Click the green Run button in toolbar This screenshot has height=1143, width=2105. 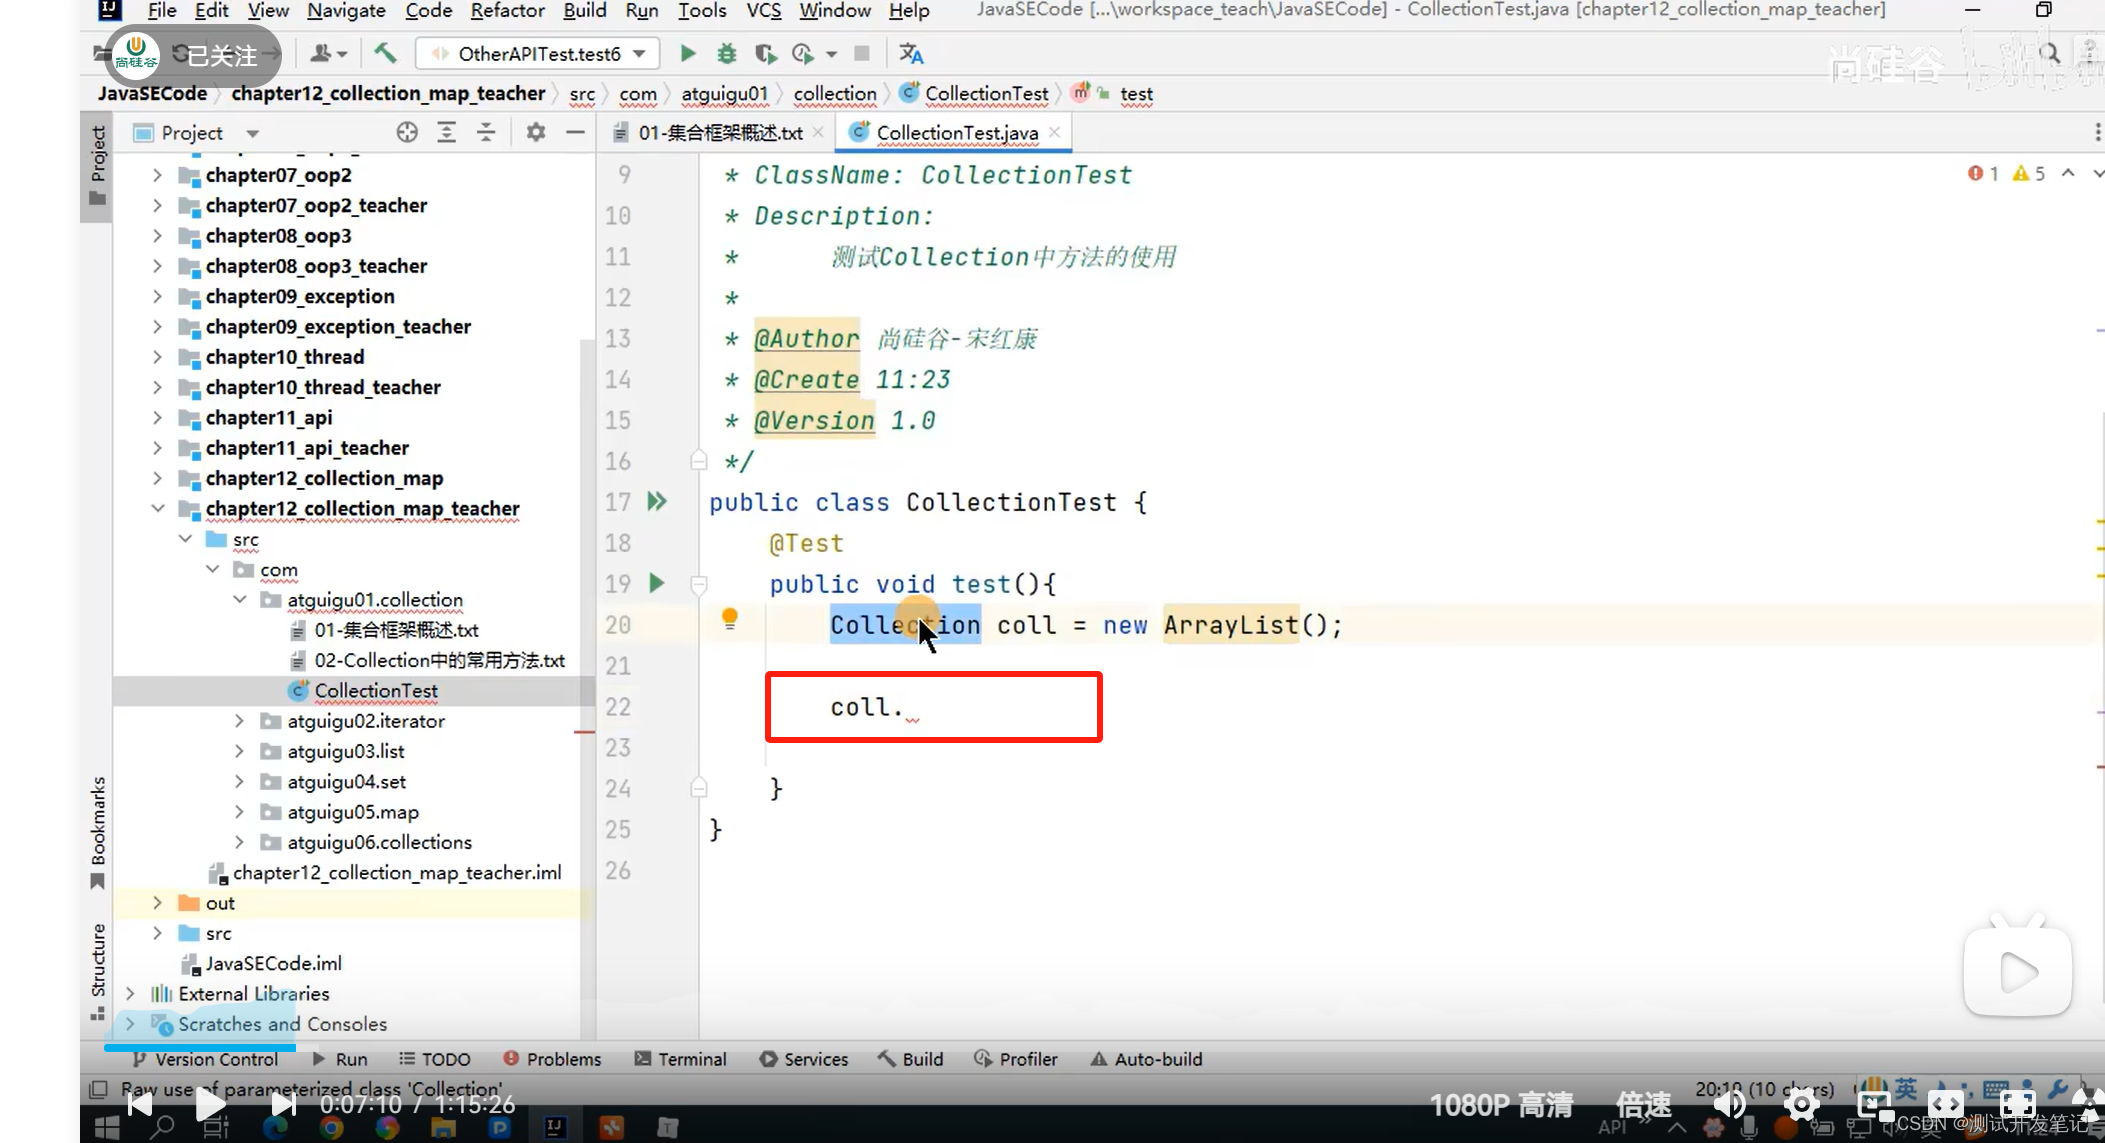(688, 53)
